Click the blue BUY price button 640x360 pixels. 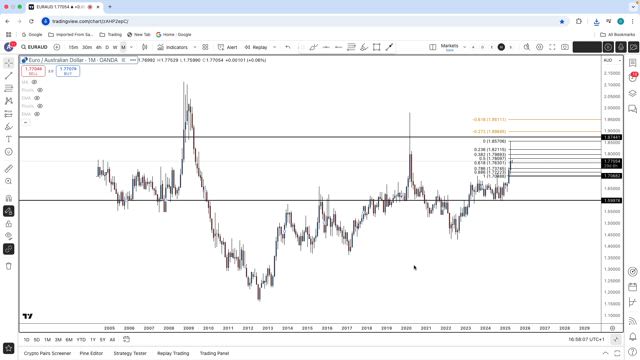pyautogui.click(x=68, y=71)
